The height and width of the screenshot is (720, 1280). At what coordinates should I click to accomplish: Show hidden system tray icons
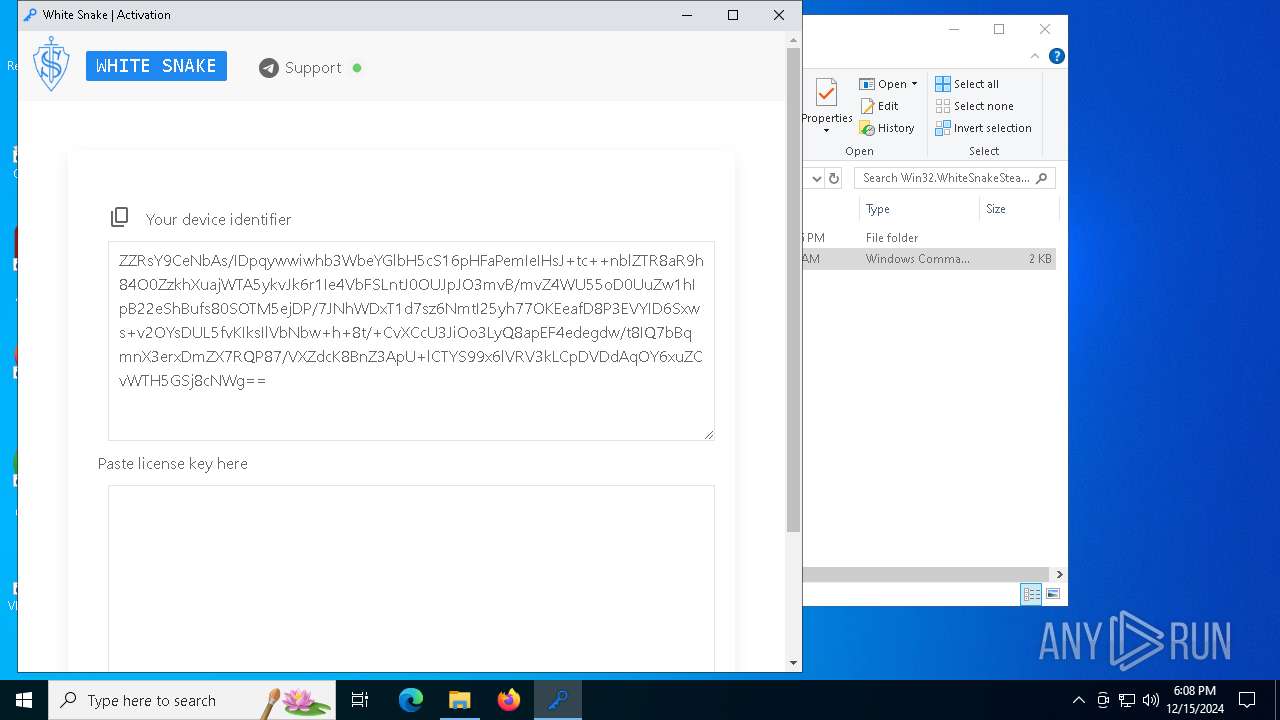pyautogui.click(x=1078, y=700)
